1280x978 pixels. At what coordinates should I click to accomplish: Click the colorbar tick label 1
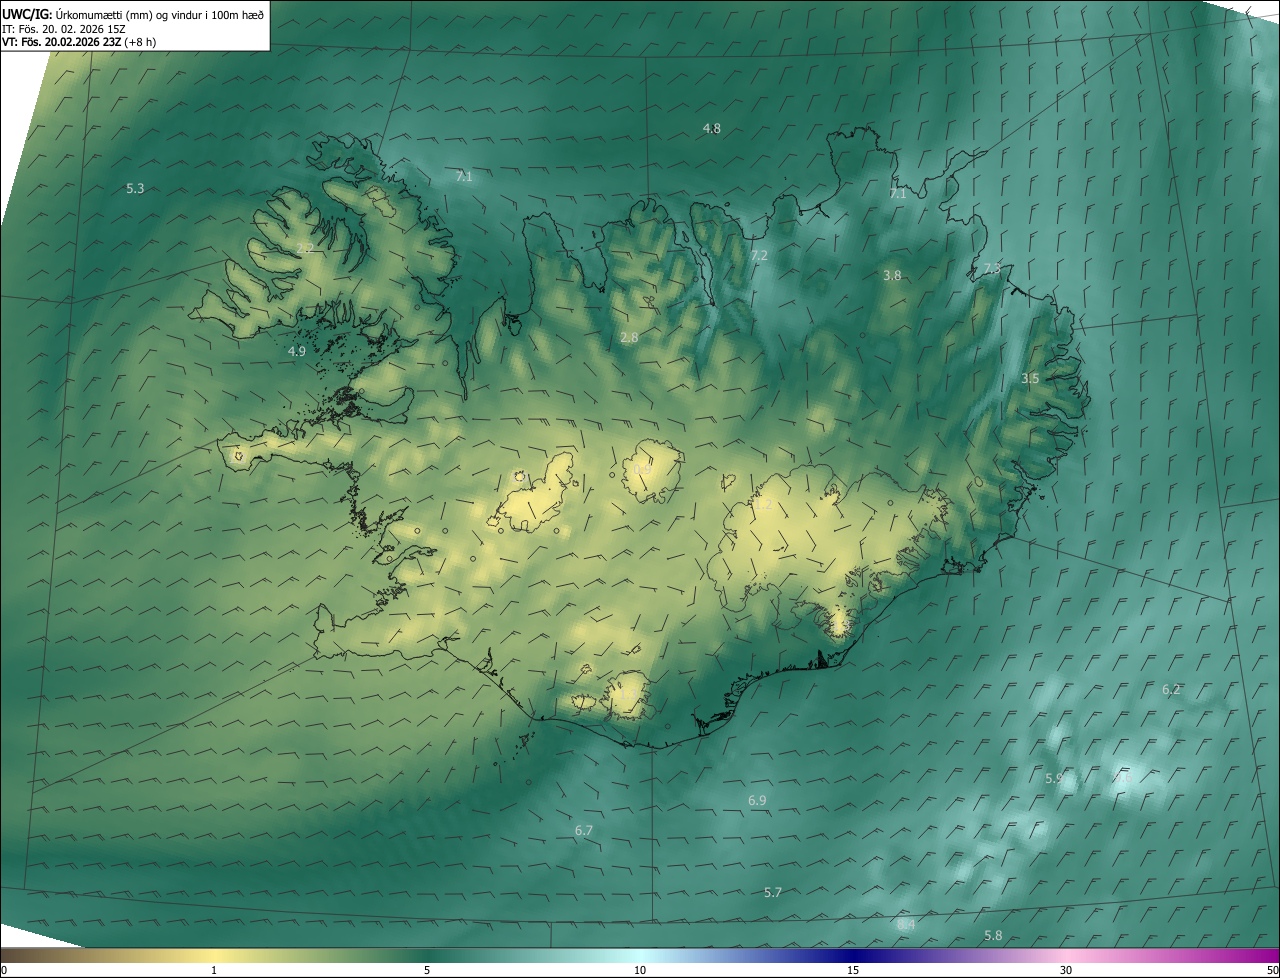(x=214, y=970)
